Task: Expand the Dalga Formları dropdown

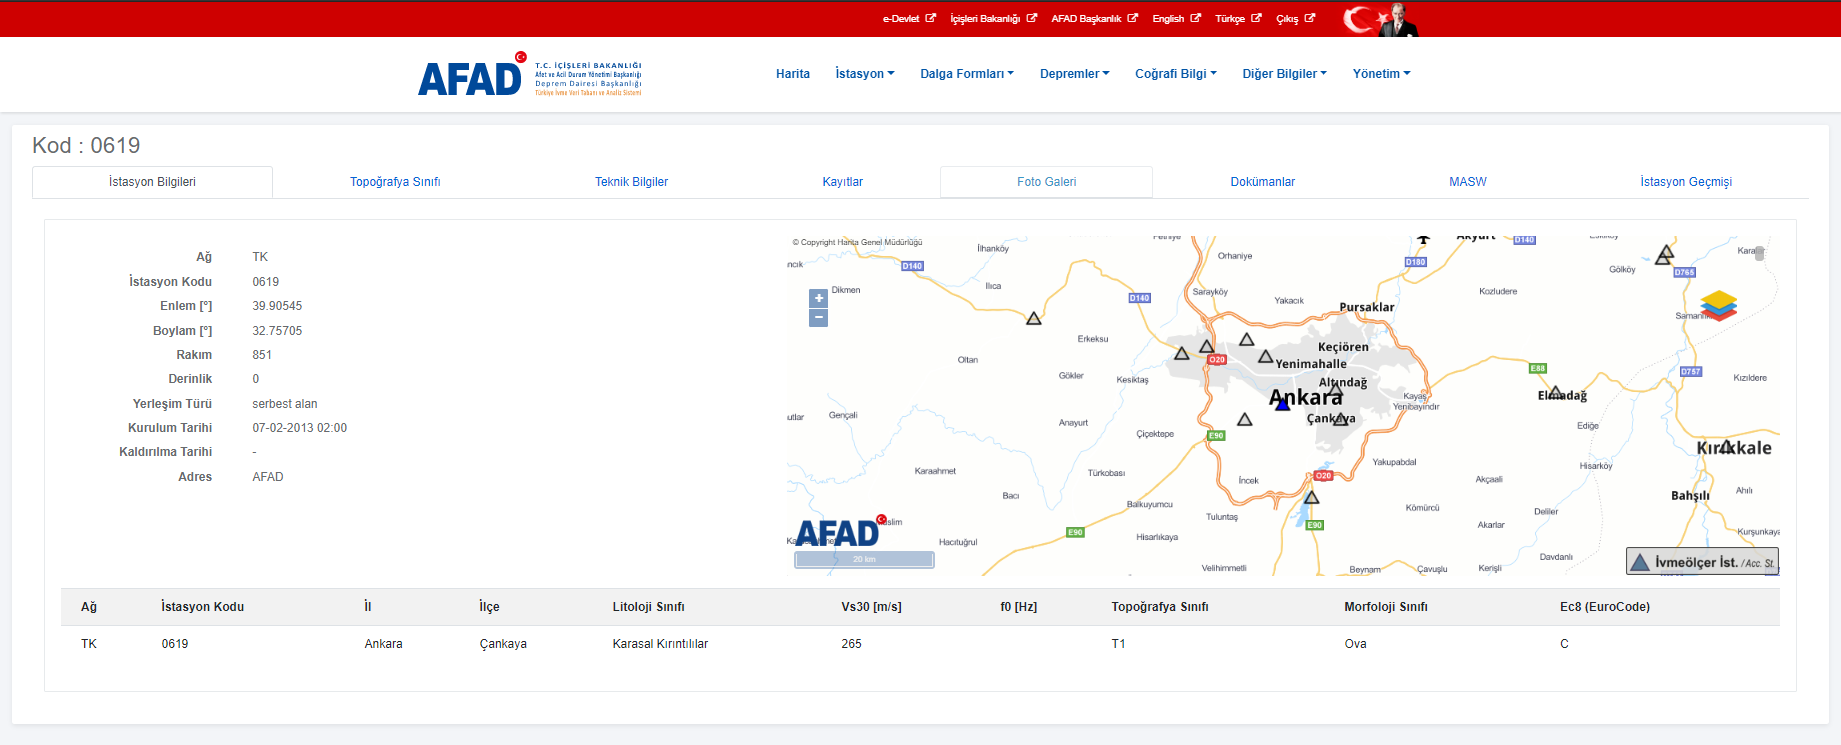Action: (967, 74)
